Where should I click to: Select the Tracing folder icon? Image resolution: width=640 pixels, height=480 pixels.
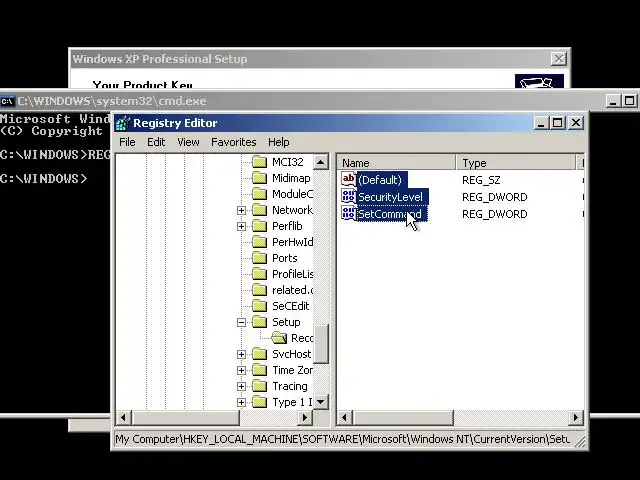tap(260, 386)
